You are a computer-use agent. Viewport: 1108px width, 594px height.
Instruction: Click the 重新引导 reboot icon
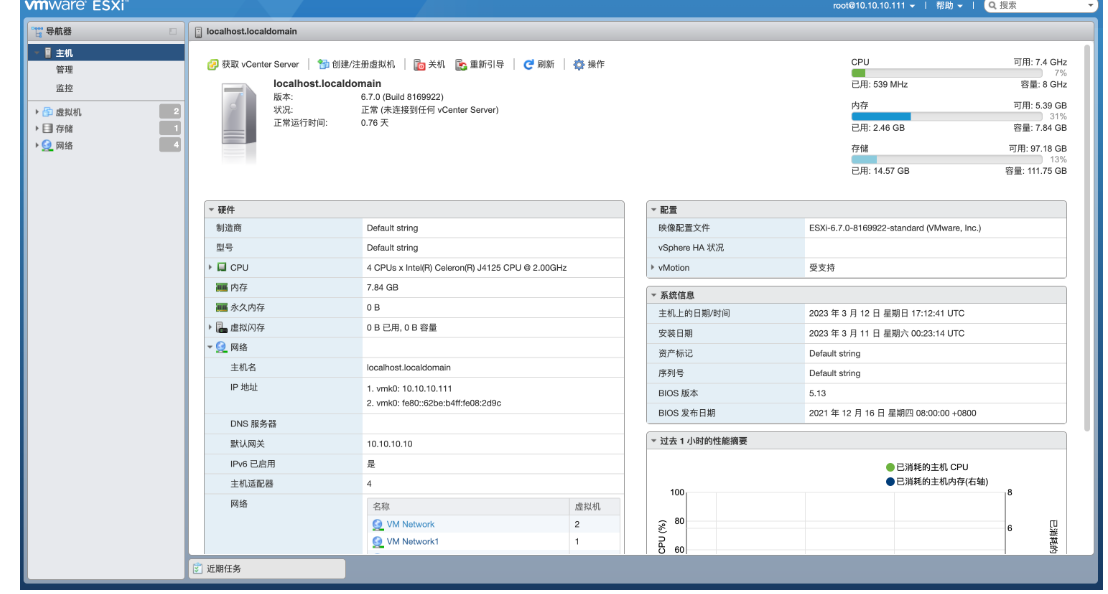pyautogui.click(x=461, y=64)
